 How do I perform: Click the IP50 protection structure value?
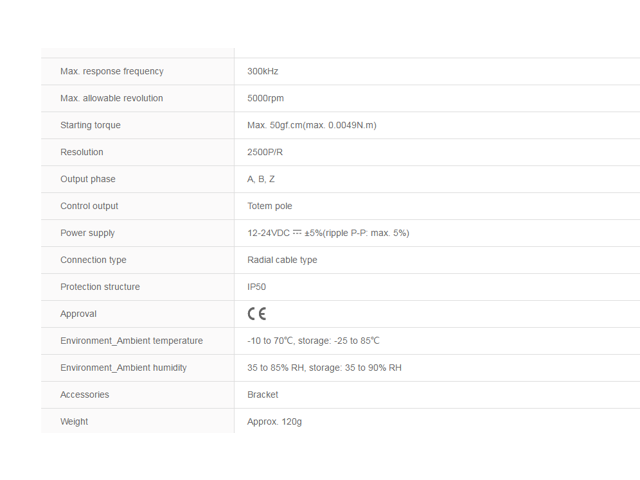256,287
